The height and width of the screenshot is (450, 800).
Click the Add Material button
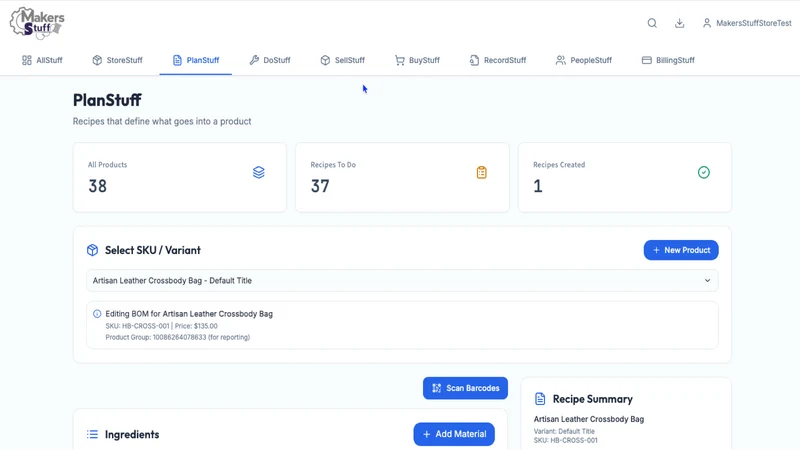coord(454,434)
